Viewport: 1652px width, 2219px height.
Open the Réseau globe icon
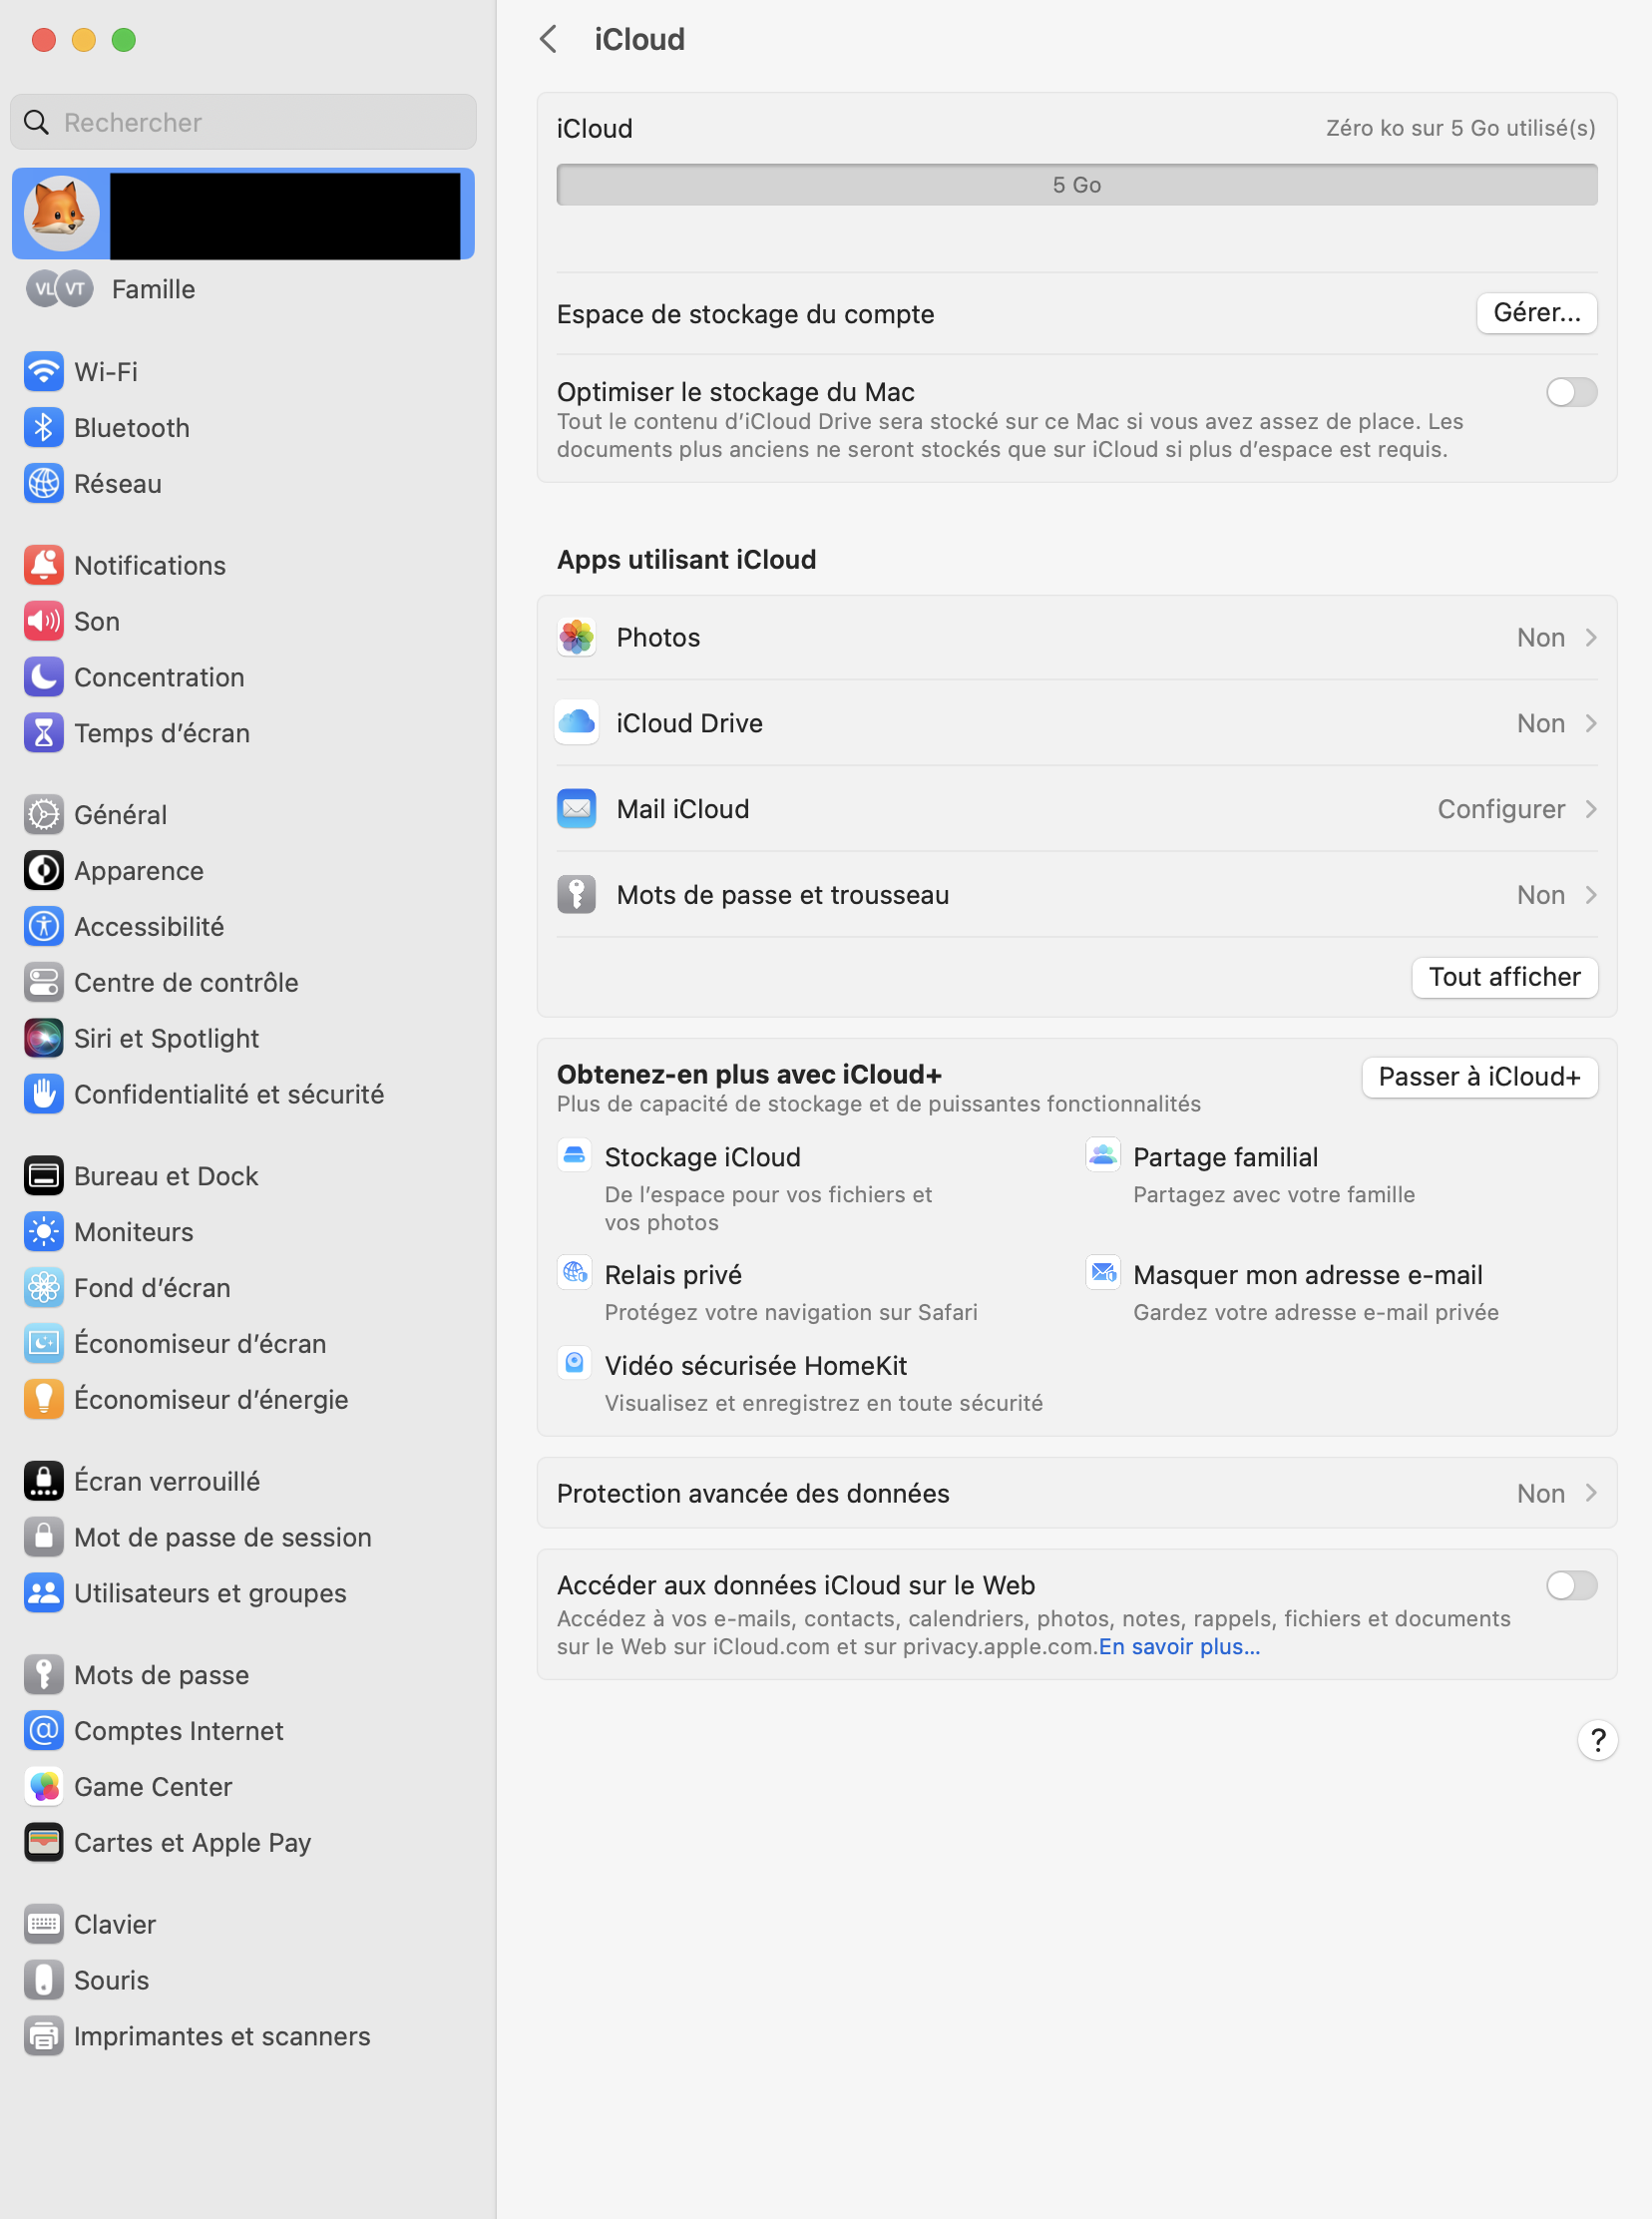pos(43,484)
